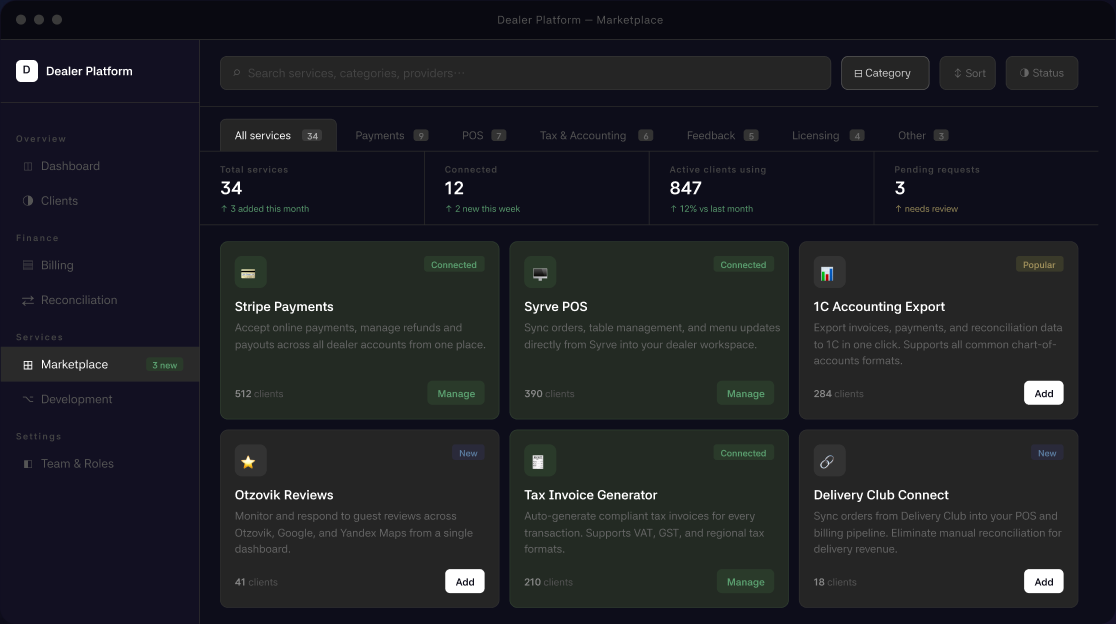This screenshot has height=624, width=1116.
Task: Click the Active clients stat 847
Action: pos(685,189)
